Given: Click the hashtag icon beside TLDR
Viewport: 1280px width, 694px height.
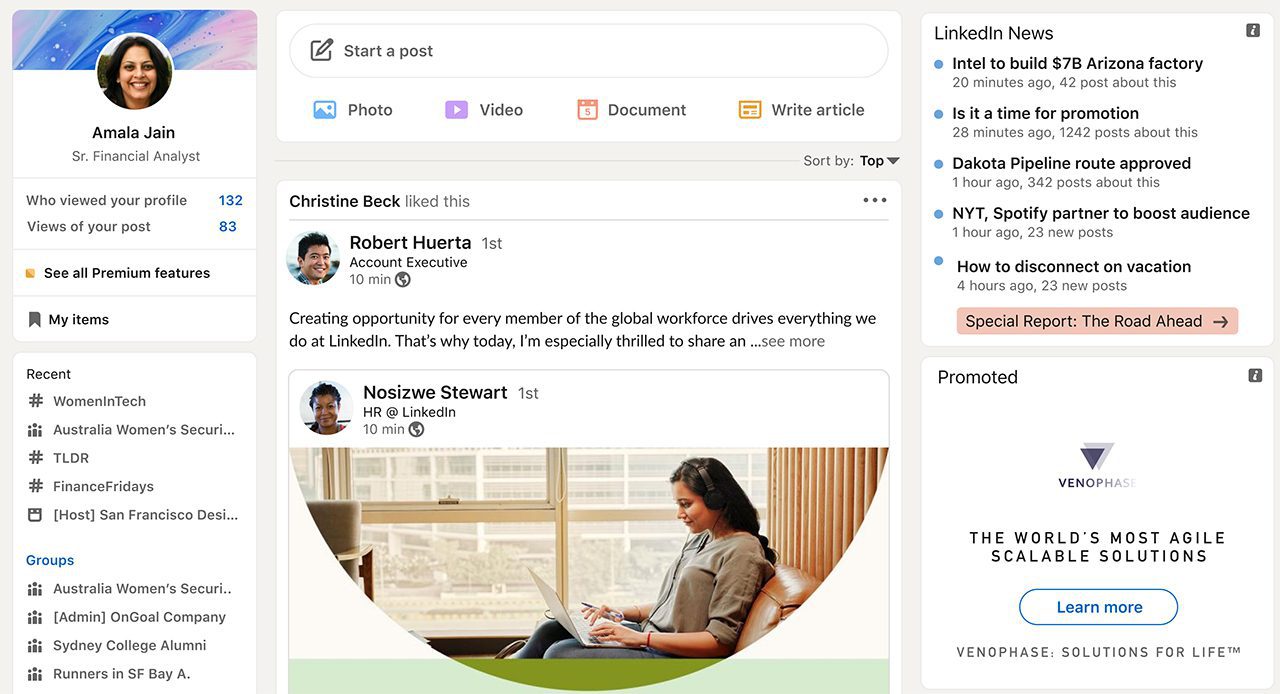Looking at the screenshot, I should point(35,458).
